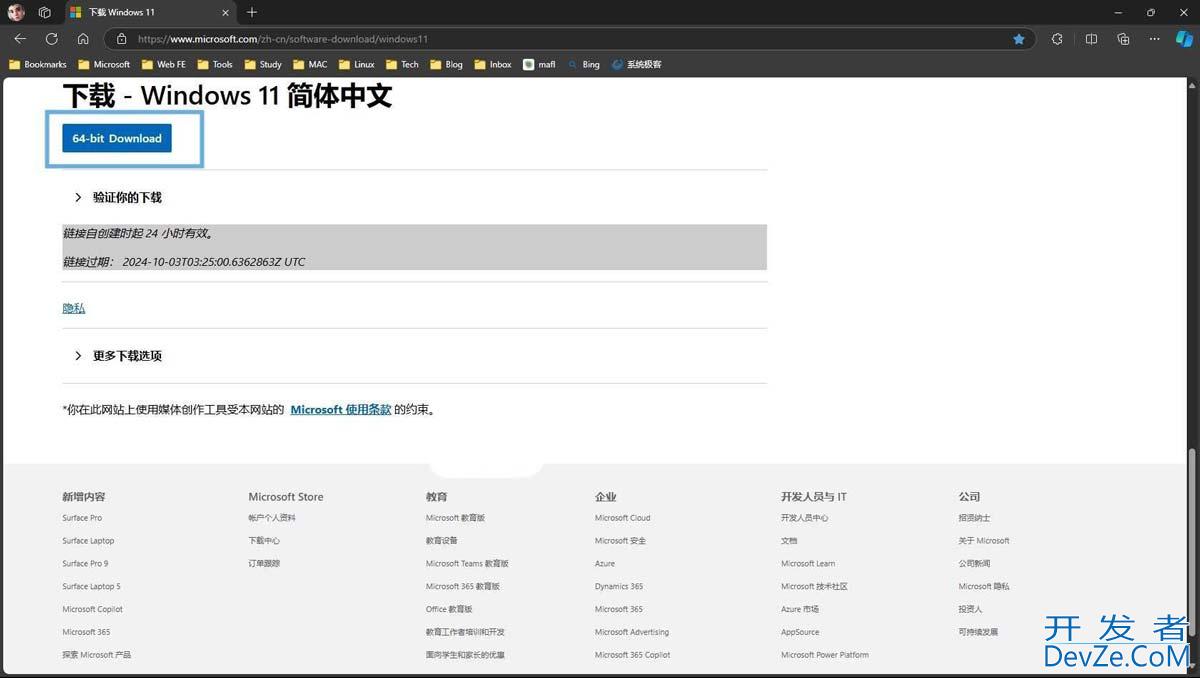This screenshot has width=1200, height=678.
Task: Open the 招贤纳士 footer link
Action: (974, 518)
